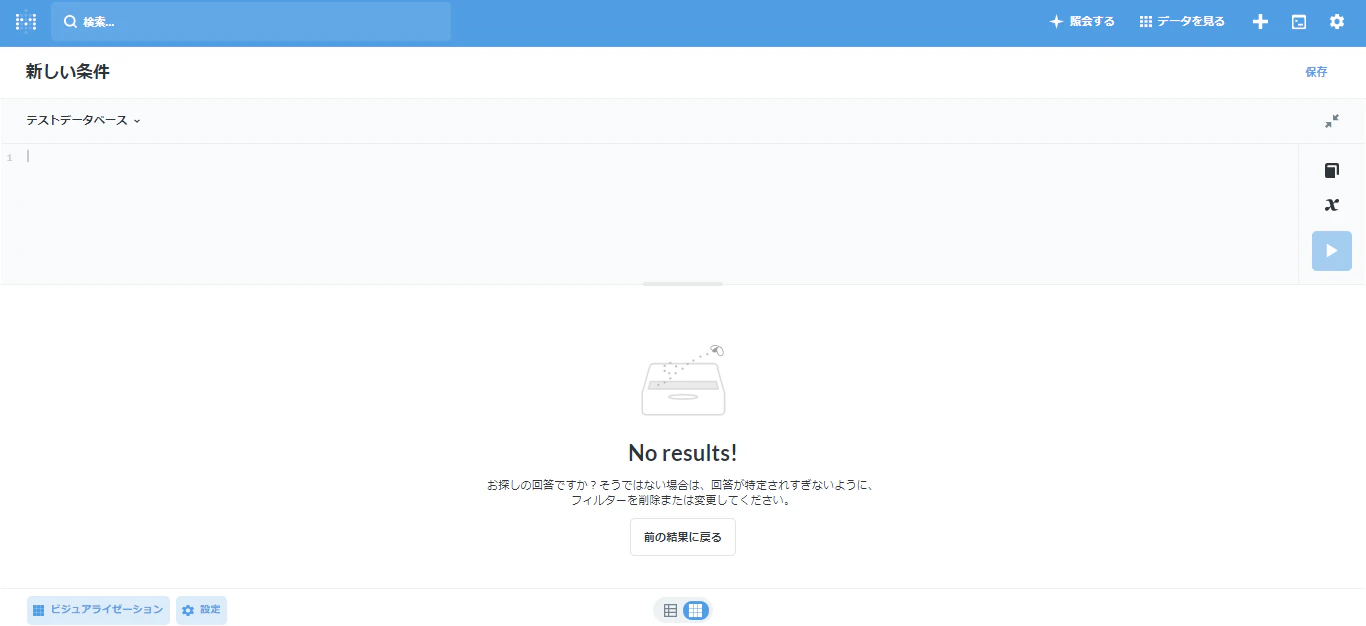Click the editor resize handle bar
Image resolution: width=1366 pixels, height=626 pixels.
tap(683, 284)
